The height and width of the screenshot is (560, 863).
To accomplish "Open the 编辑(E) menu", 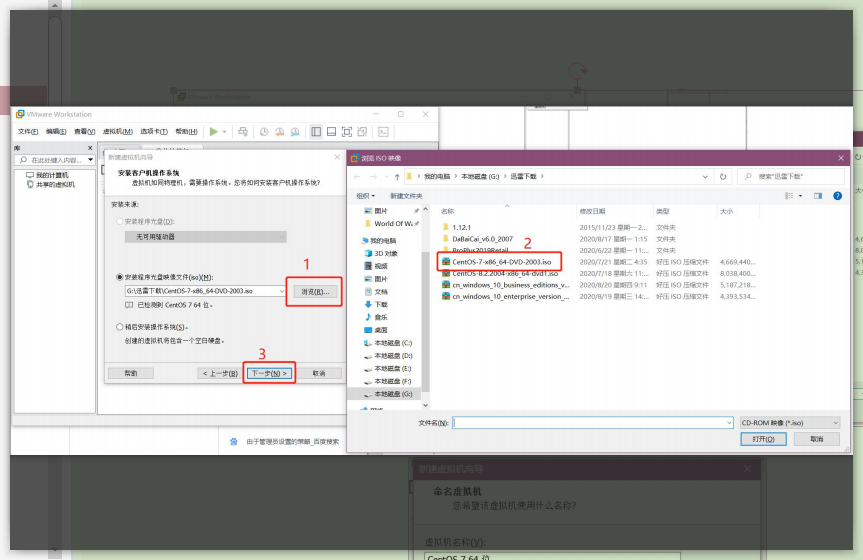I will coord(56,132).
